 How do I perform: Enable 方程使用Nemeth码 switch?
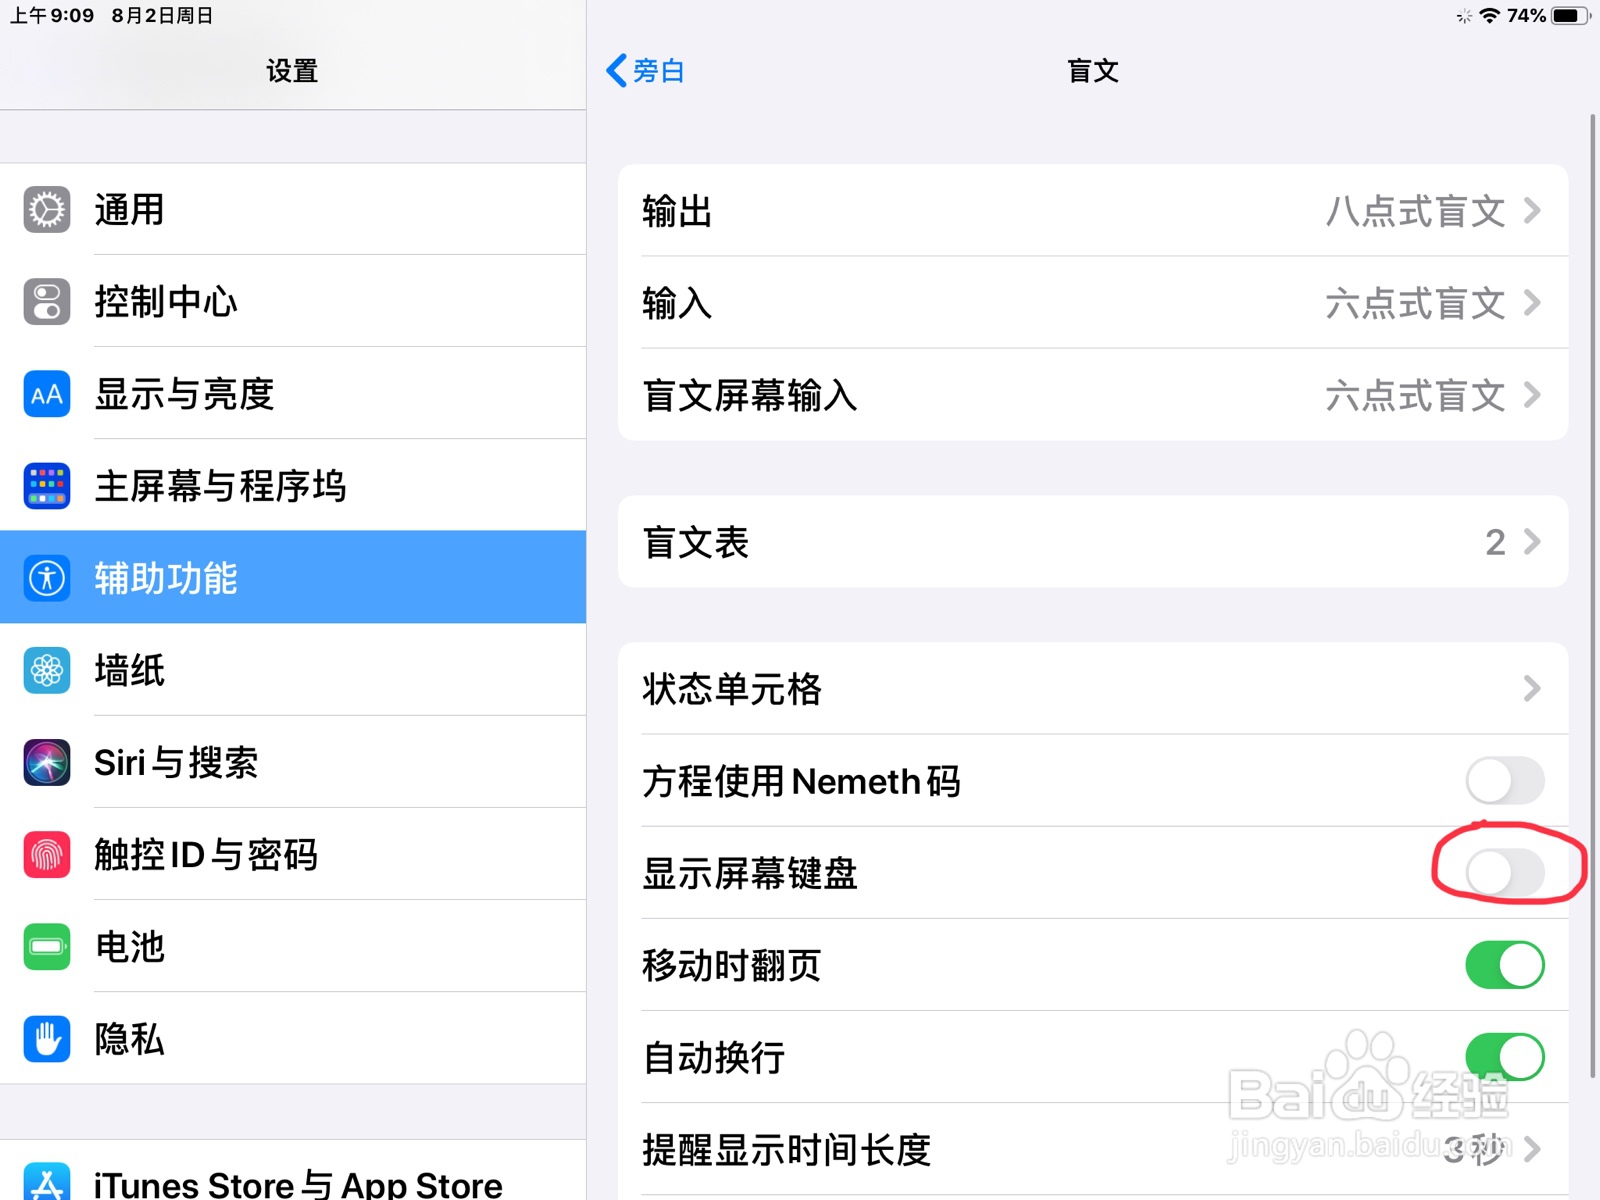pyautogui.click(x=1505, y=781)
